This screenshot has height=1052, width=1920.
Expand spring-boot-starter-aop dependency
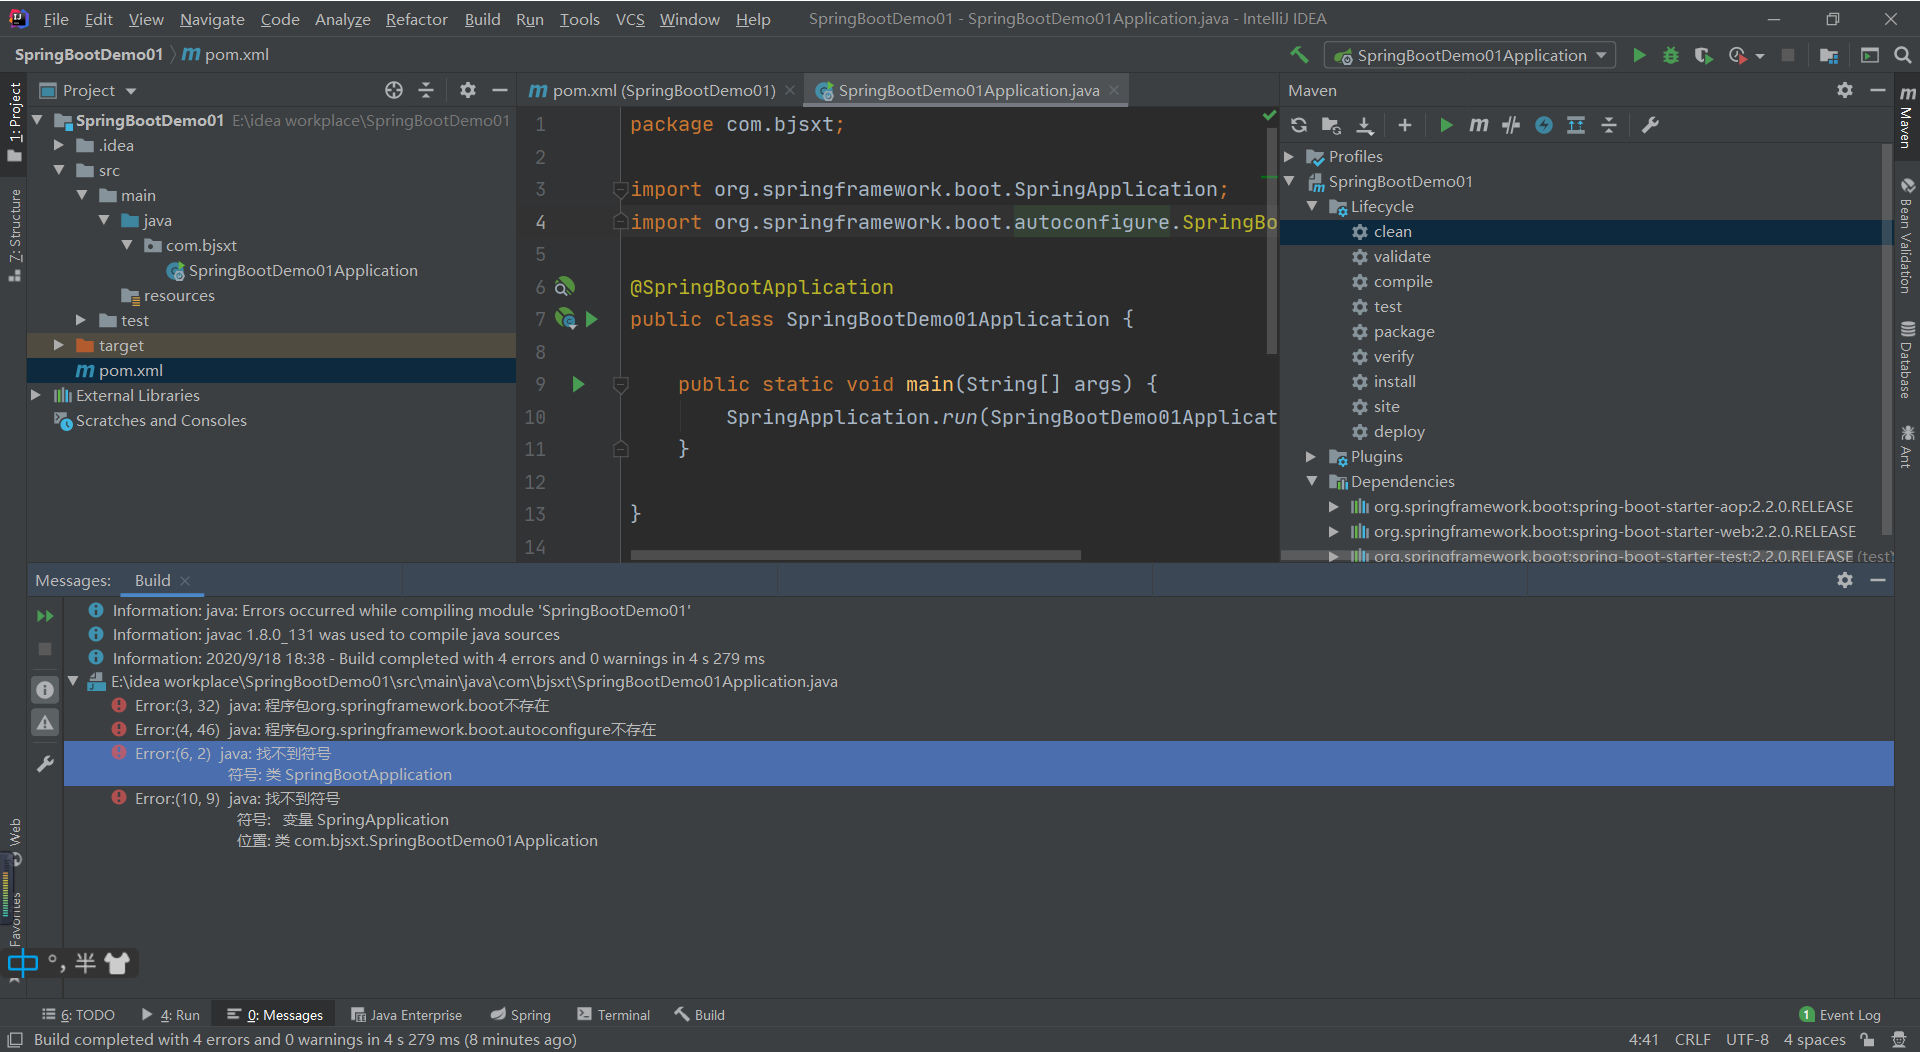[x=1334, y=506]
